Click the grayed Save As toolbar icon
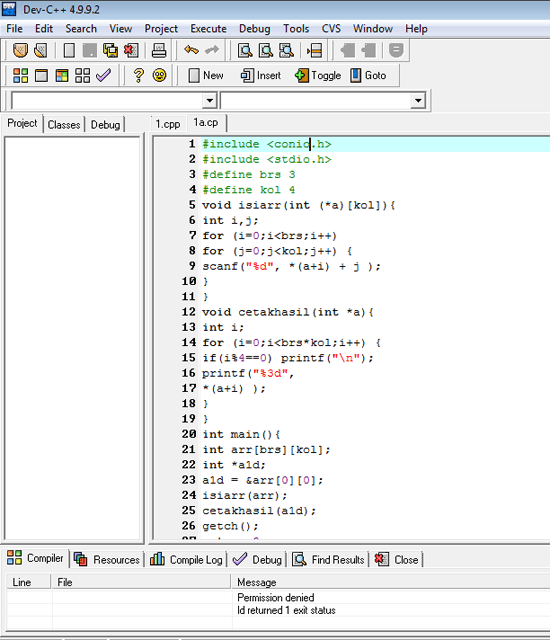The image size is (550, 640). pos(90,51)
